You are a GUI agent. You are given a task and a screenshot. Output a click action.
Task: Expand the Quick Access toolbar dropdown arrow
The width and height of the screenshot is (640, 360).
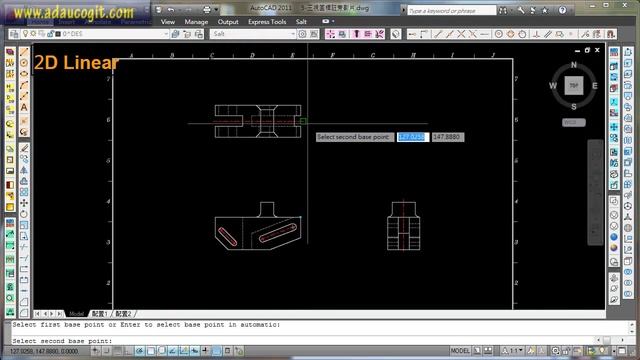point(216,9)
